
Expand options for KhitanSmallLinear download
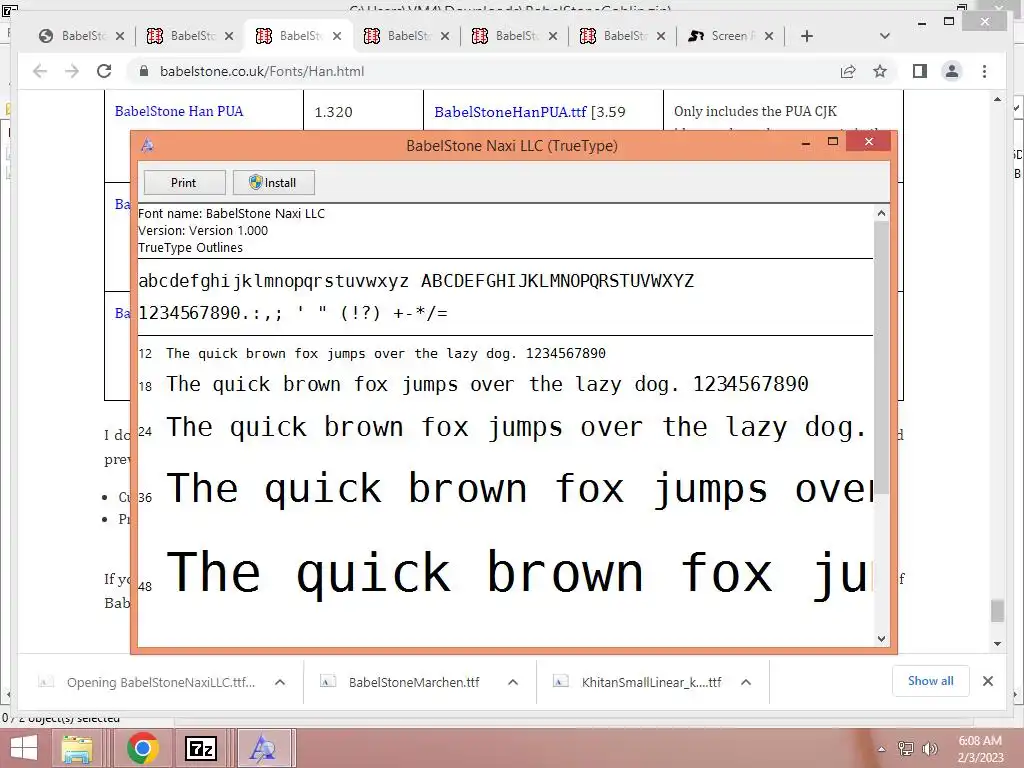746,682
